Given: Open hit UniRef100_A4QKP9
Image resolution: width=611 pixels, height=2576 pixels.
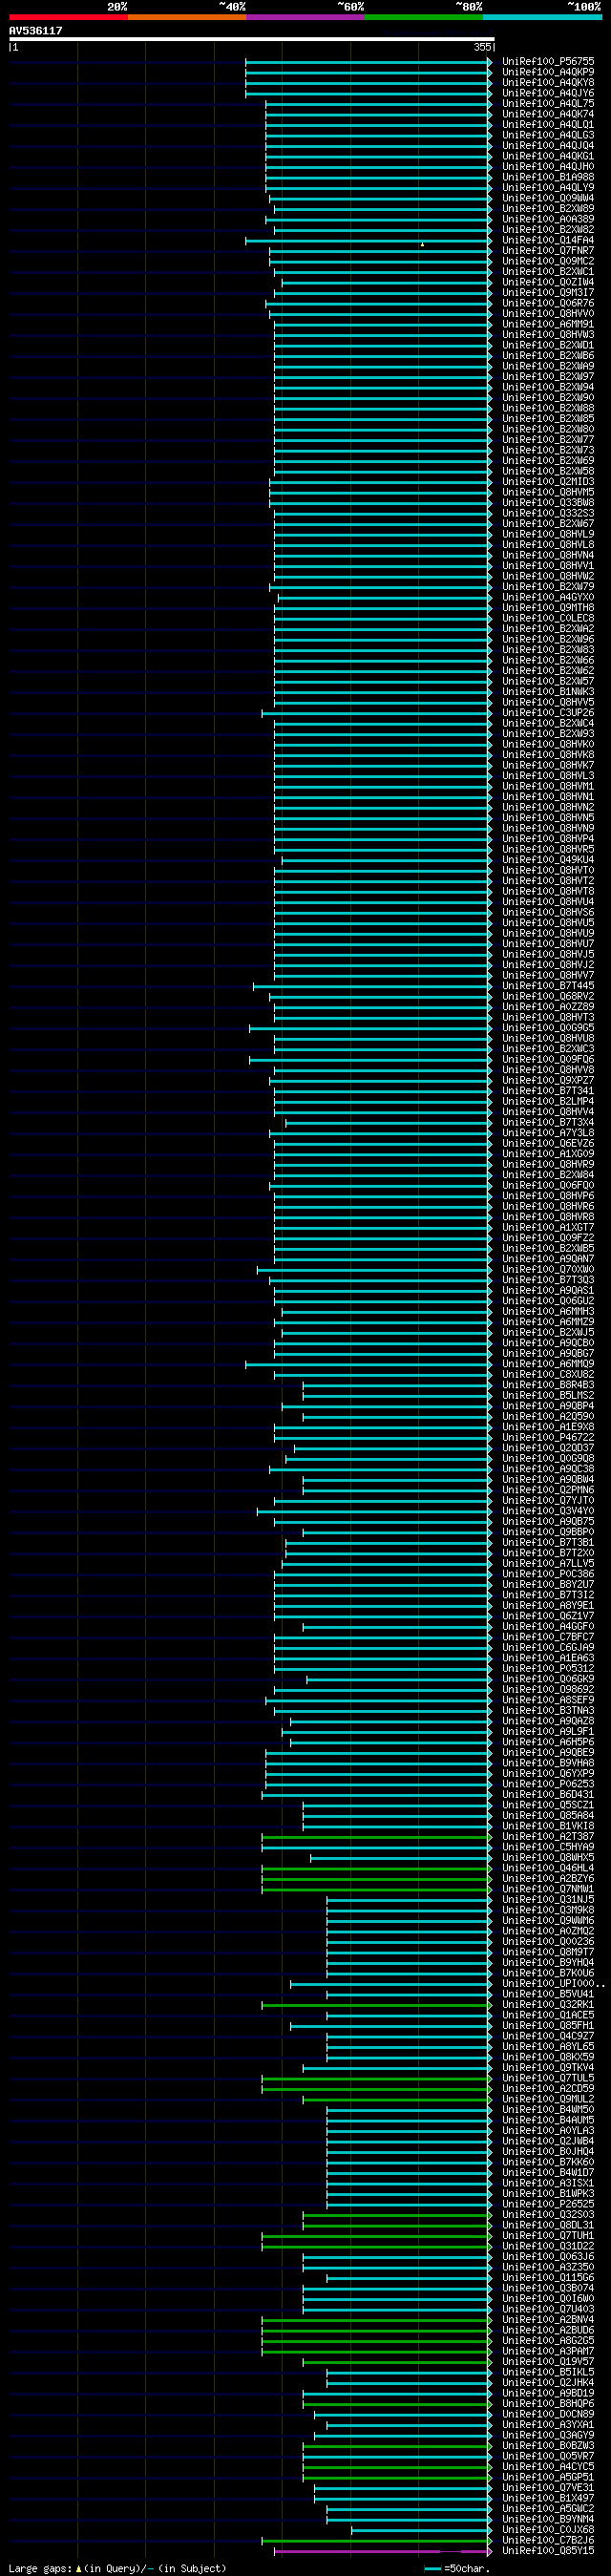Looking at the screenshot, I should click(548, 72).
